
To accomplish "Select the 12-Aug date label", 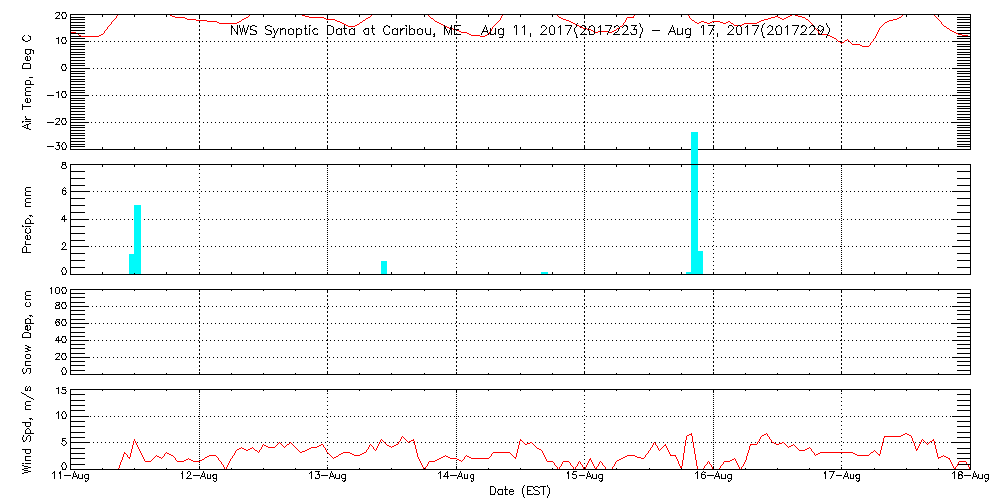I will [199, 476].
